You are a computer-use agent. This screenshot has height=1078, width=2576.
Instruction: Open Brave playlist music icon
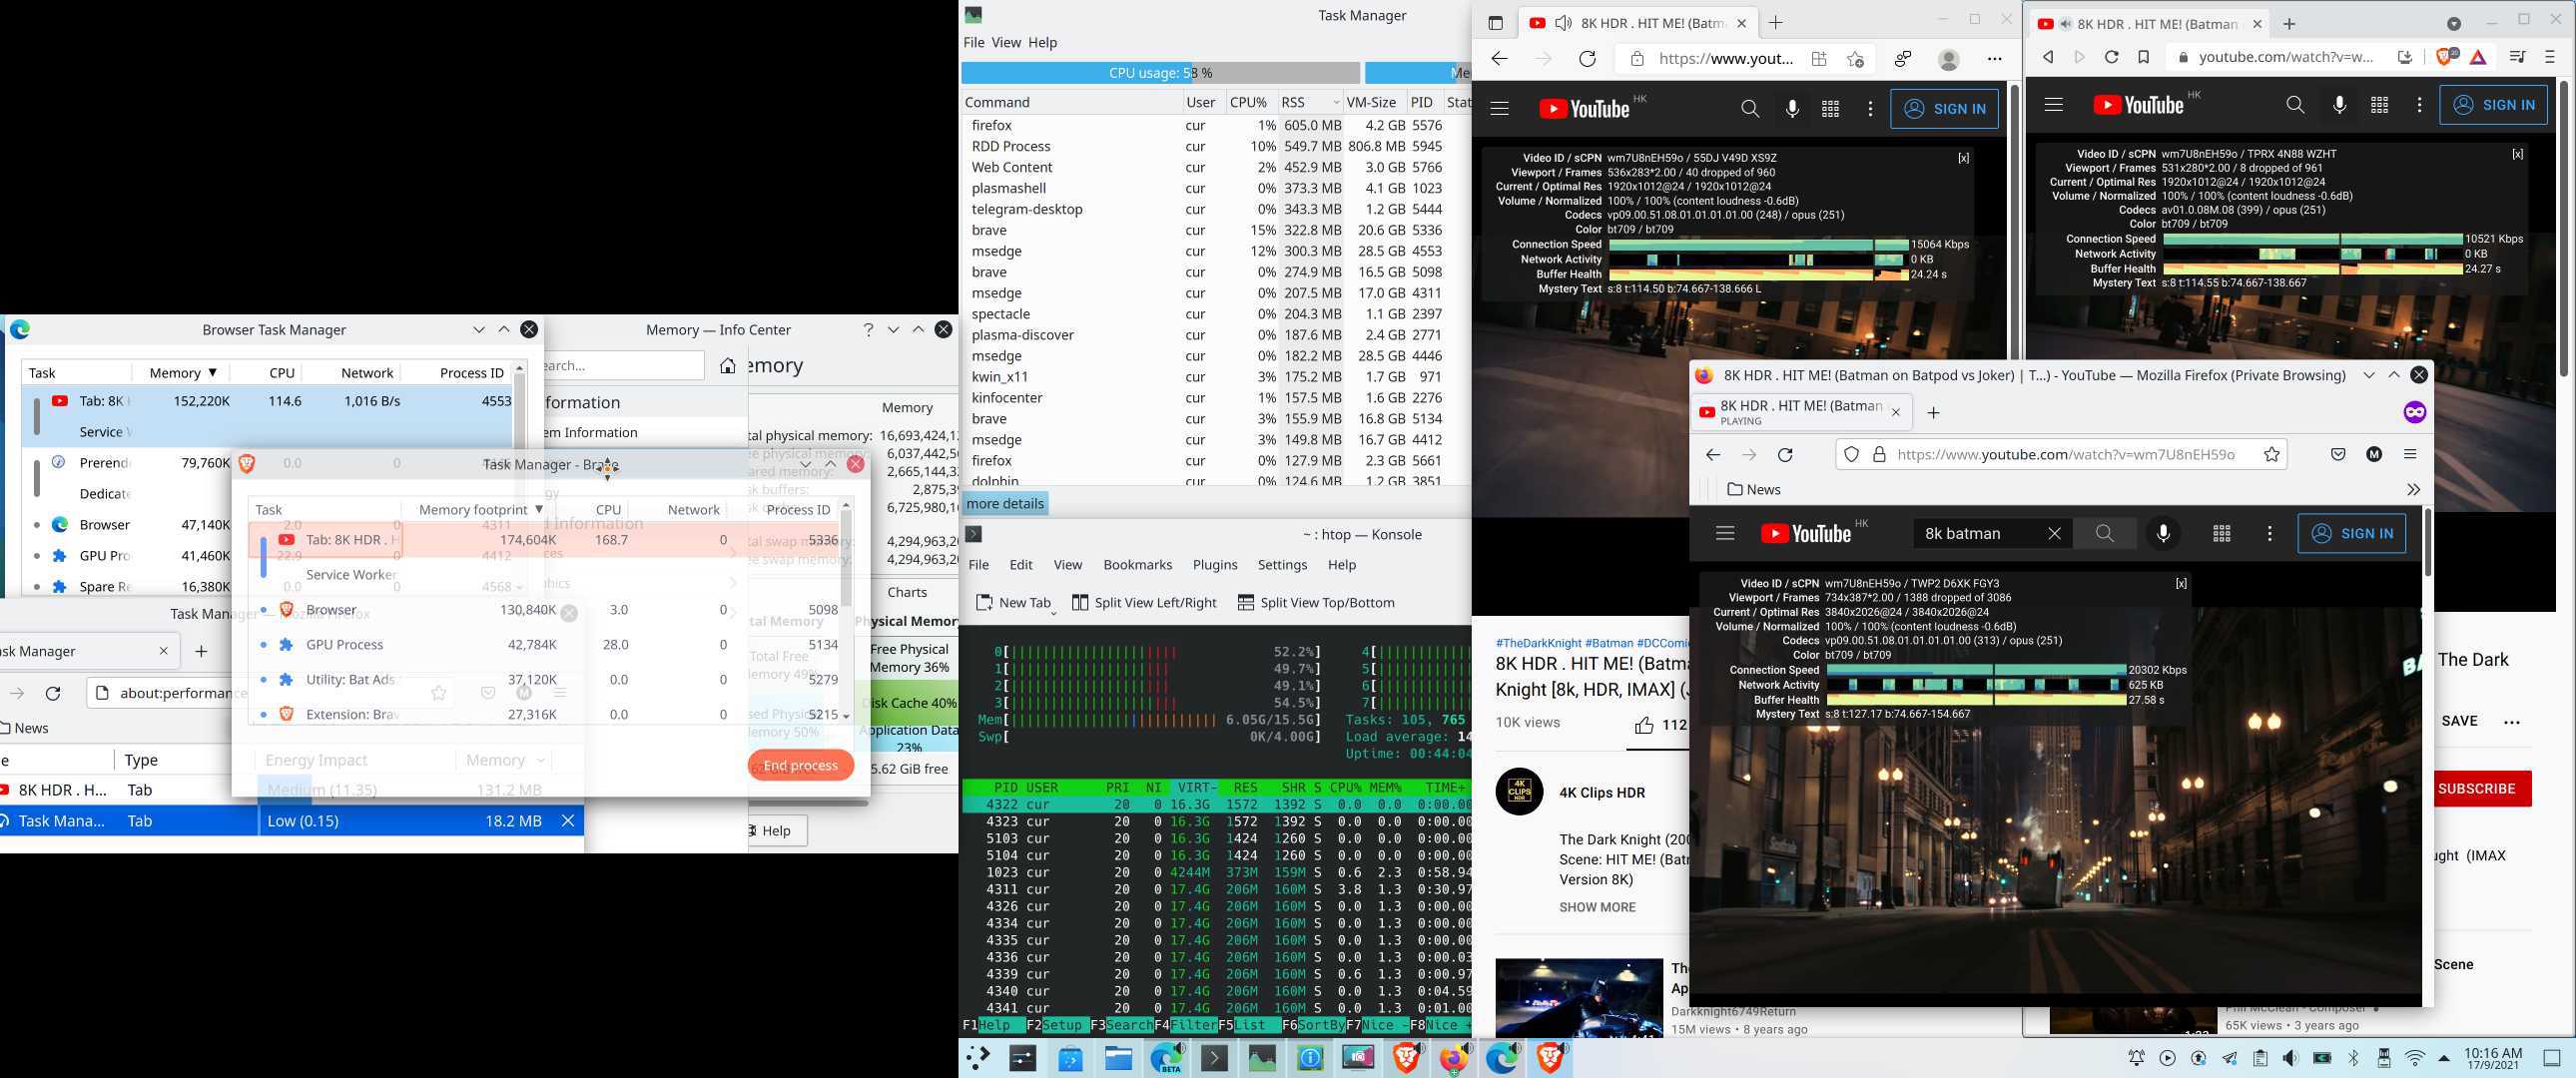tap(2518, 57)
